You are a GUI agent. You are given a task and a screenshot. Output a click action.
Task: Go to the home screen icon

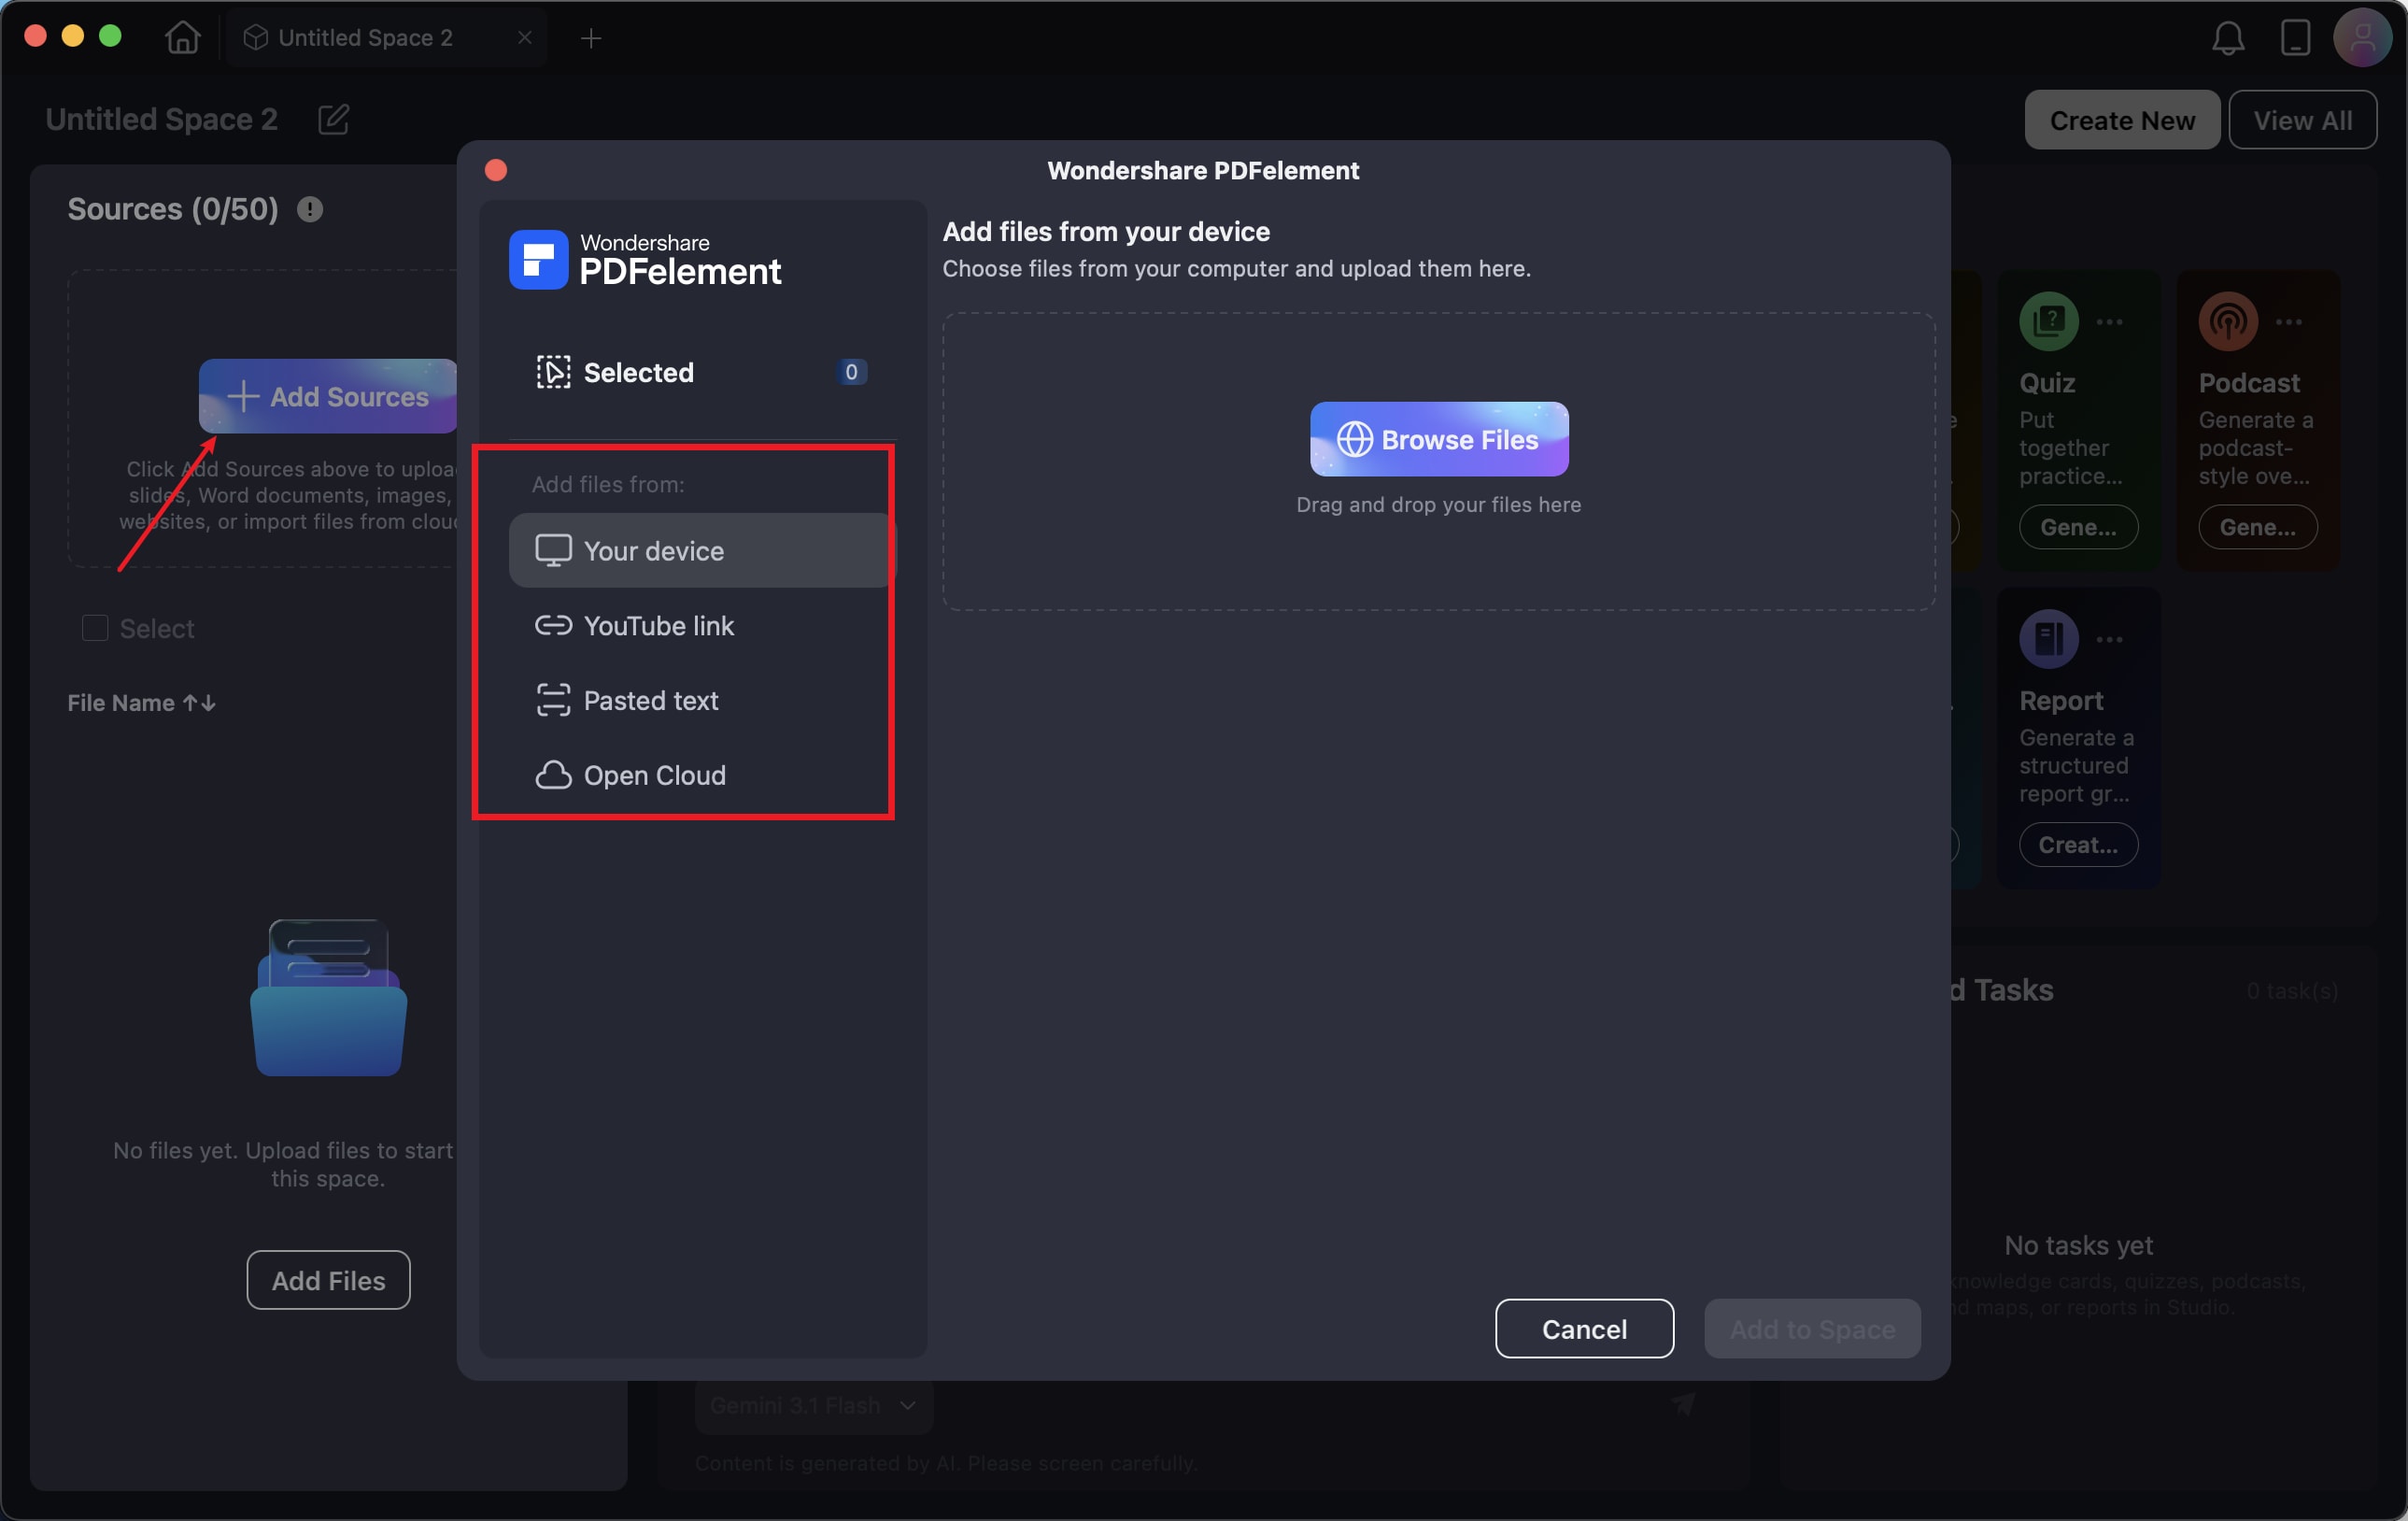(183, 38)
